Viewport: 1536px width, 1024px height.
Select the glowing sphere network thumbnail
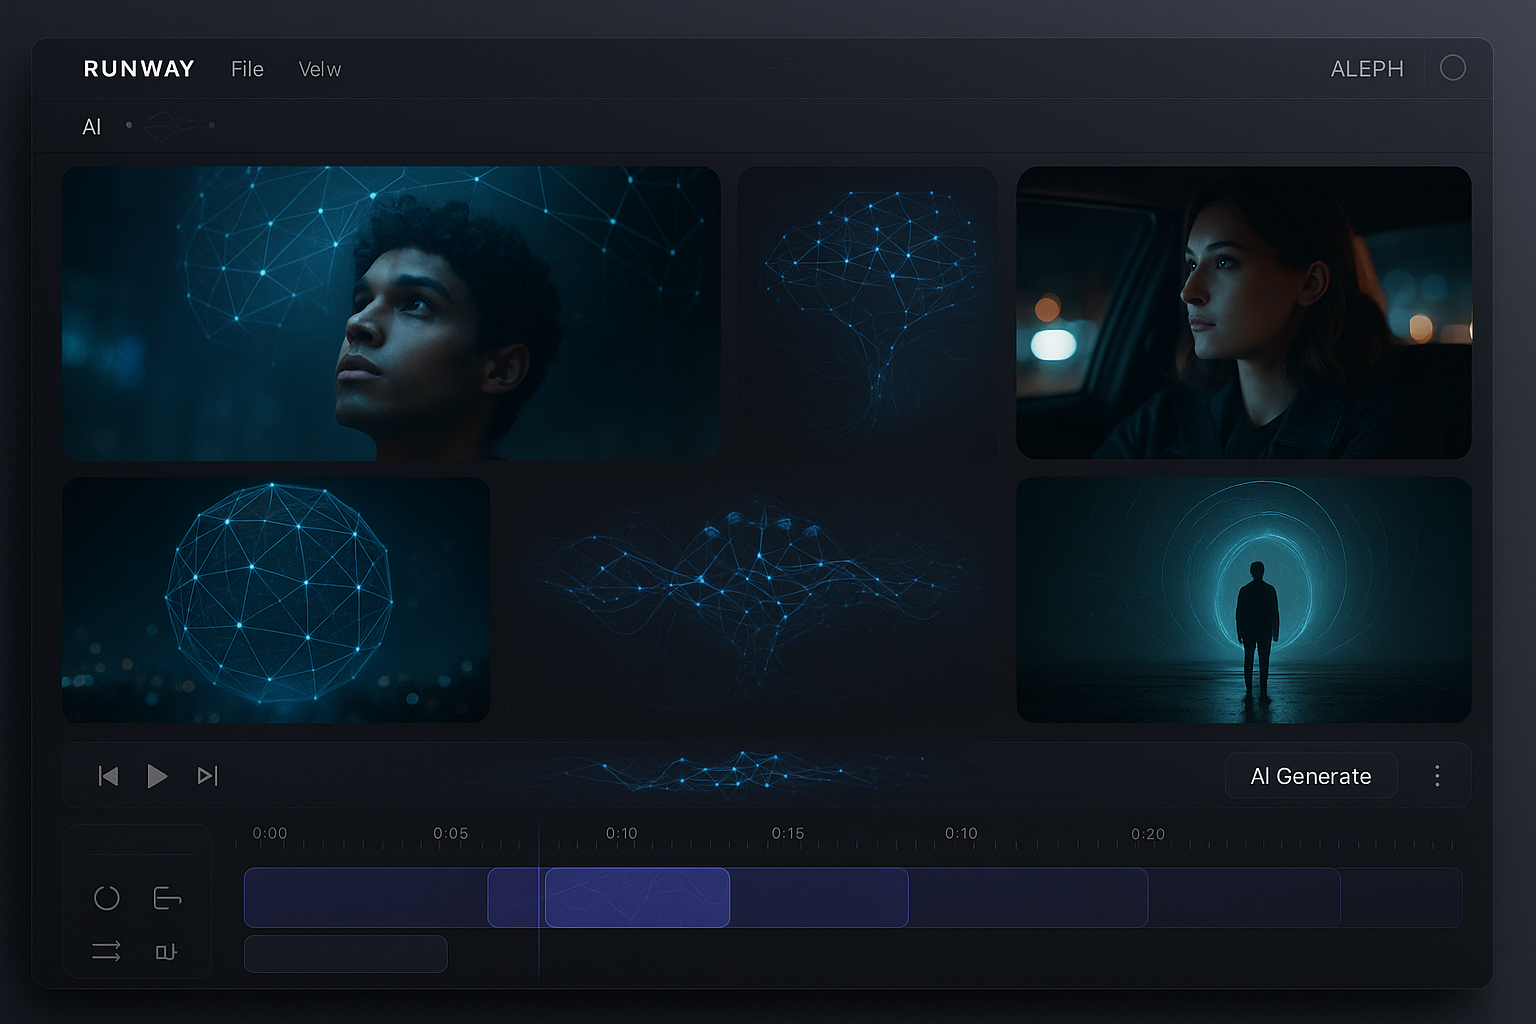pyautogui.click(x=276, y=600)
